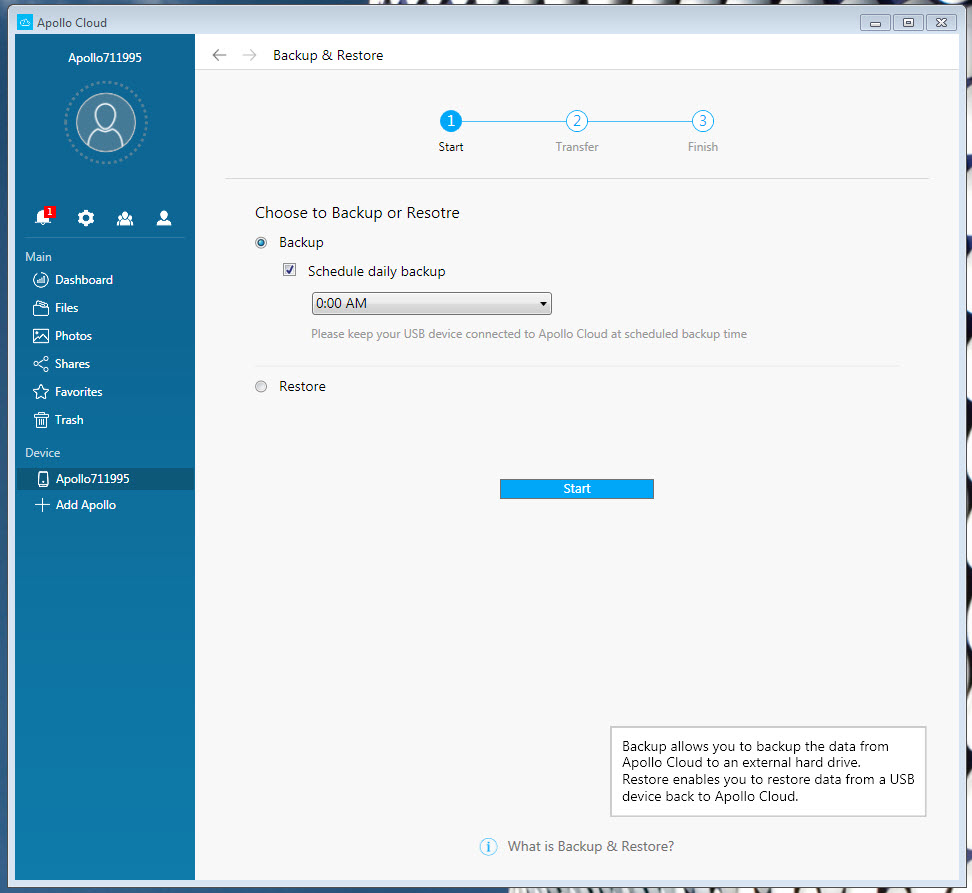The image size is (972, 893).
Task: Open the single user account icon
Action: click(x=164, y=218)
